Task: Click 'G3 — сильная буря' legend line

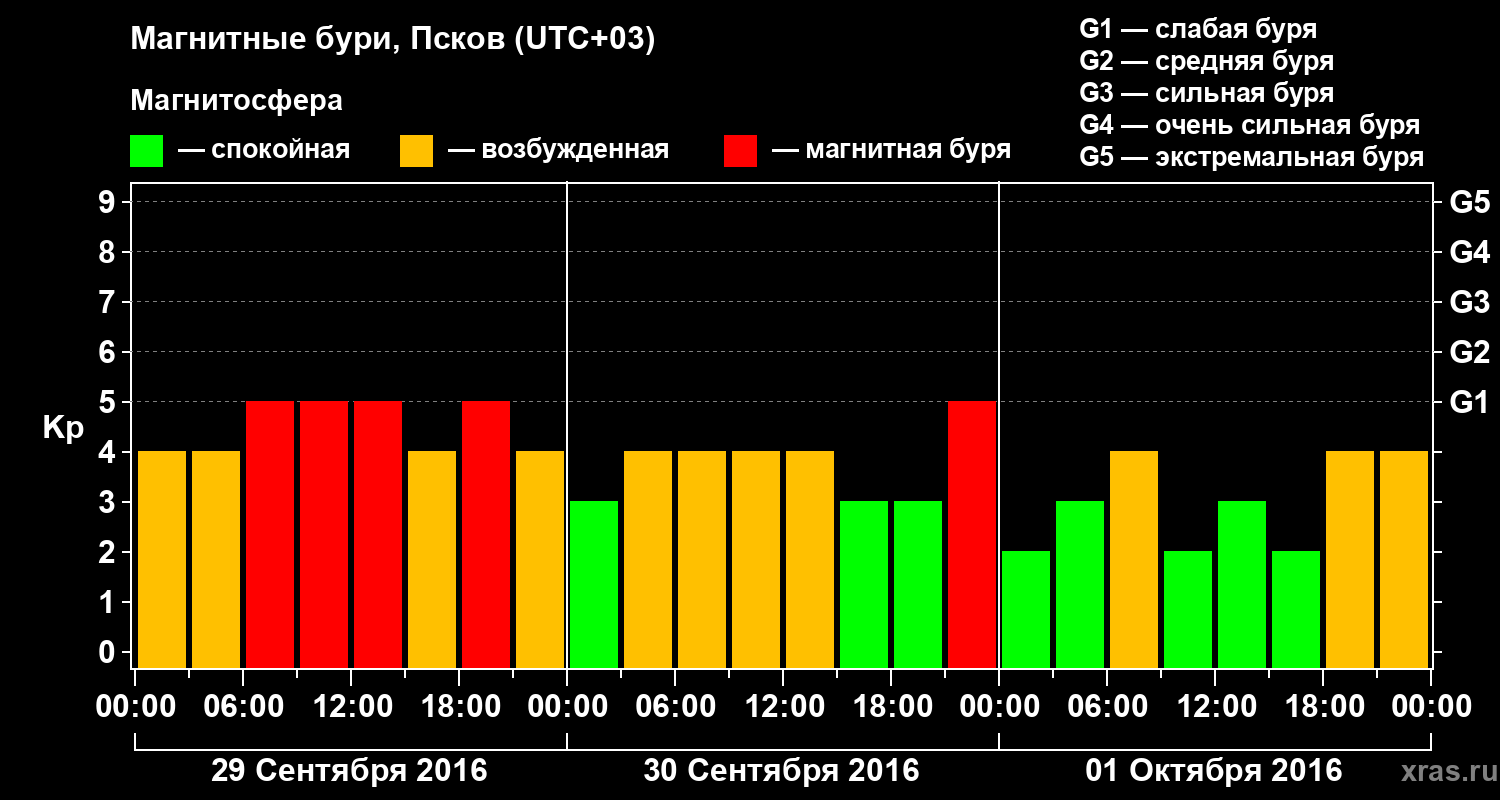Action: (1206, 93)
